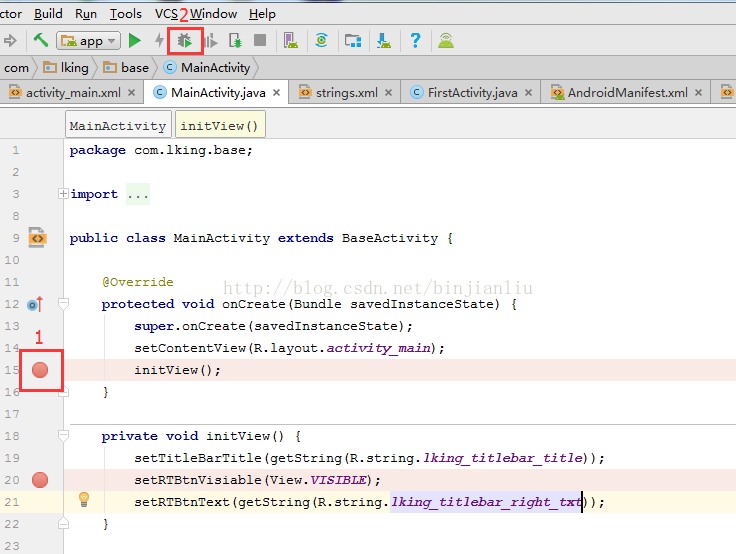The height and width of the screenshot is (554, 736).
Task: Close the MainActivity.java tab
Action: click(276, 93)
